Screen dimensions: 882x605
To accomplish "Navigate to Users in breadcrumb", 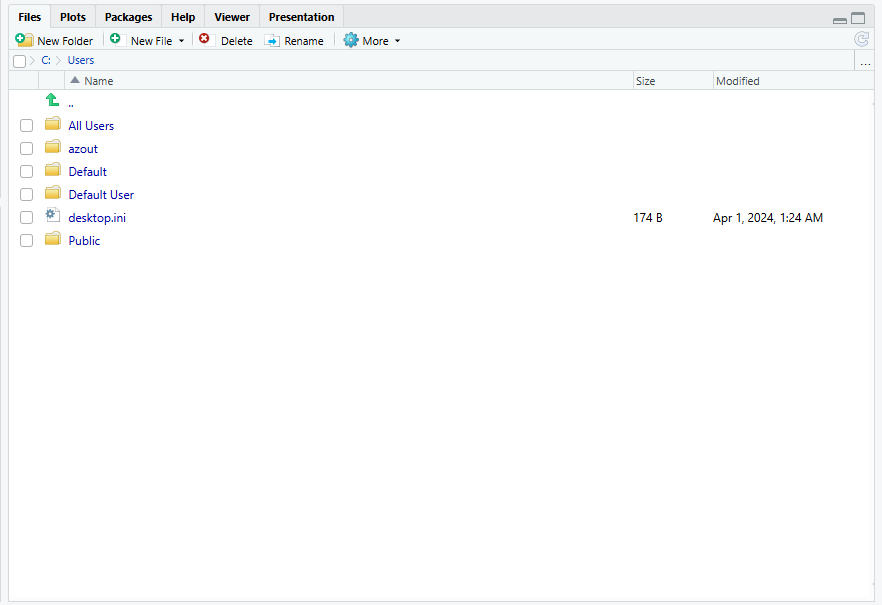I will click(81, 60).
